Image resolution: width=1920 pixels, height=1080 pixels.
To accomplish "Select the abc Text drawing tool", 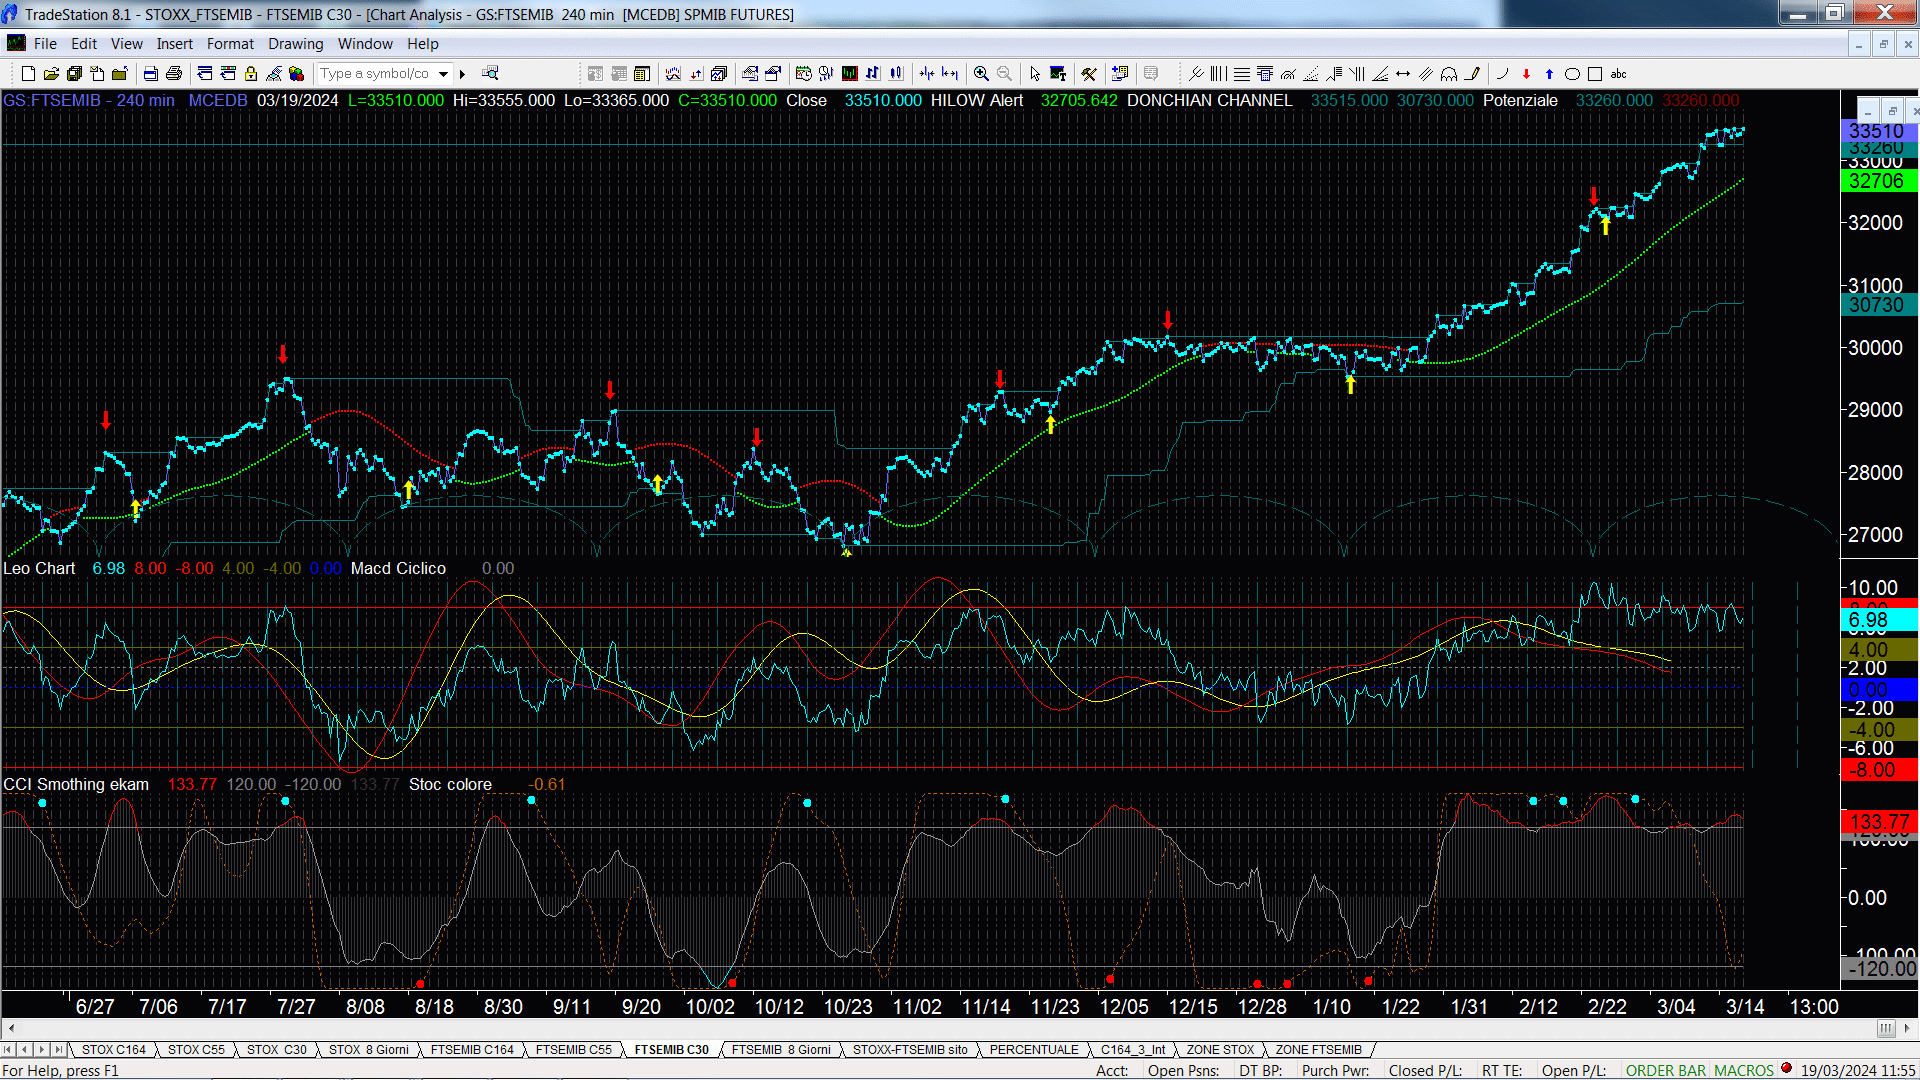I will [1619, 73].
